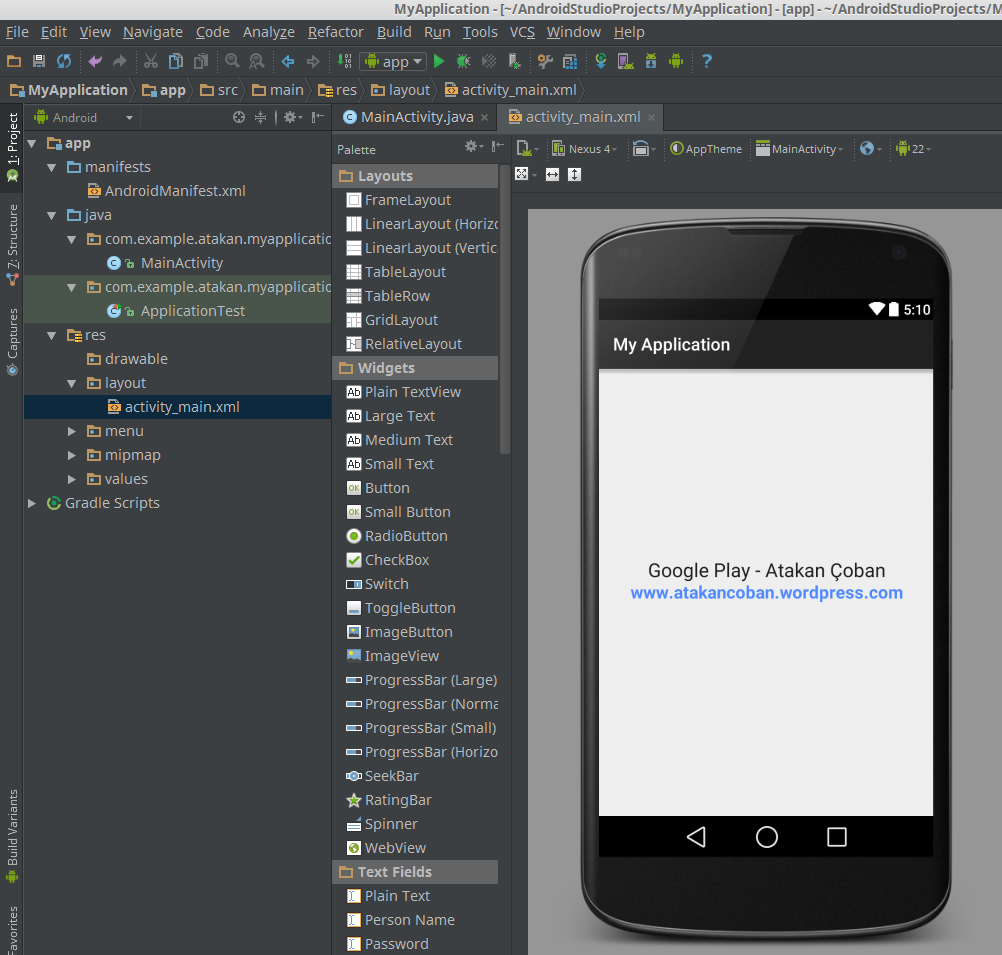Expand the mipmap folder
Image resolution: width=1002 pixels, height=955 pixels.
pos(72,455)
